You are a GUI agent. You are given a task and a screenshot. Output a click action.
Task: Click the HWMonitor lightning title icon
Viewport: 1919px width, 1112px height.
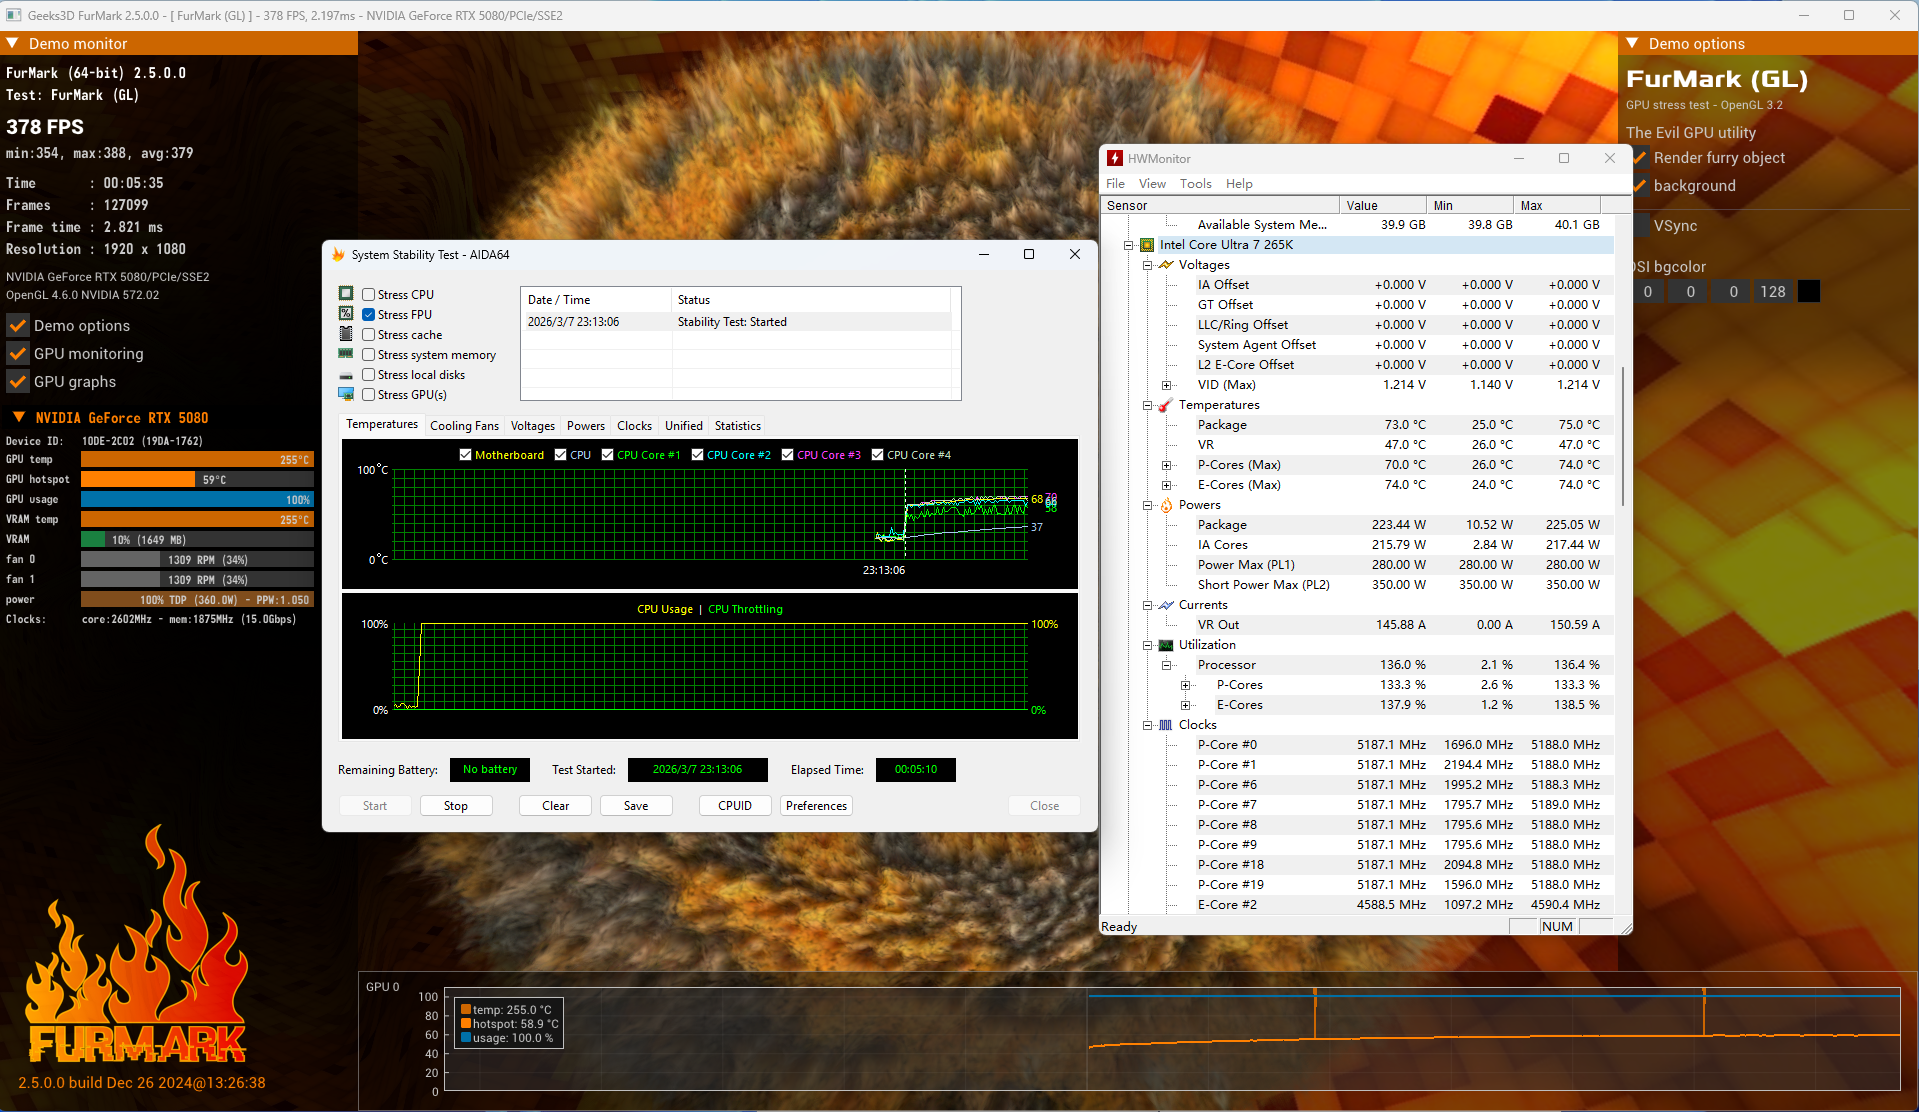[x=1115, y=158]
